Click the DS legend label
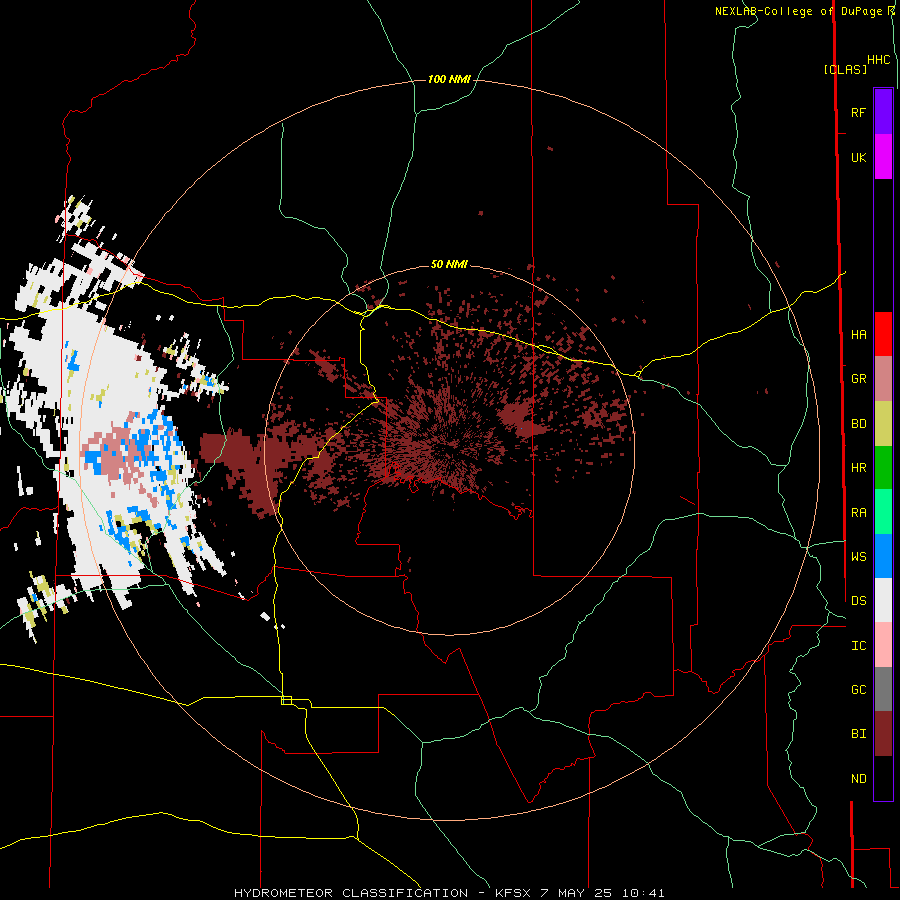 (858, 600)
